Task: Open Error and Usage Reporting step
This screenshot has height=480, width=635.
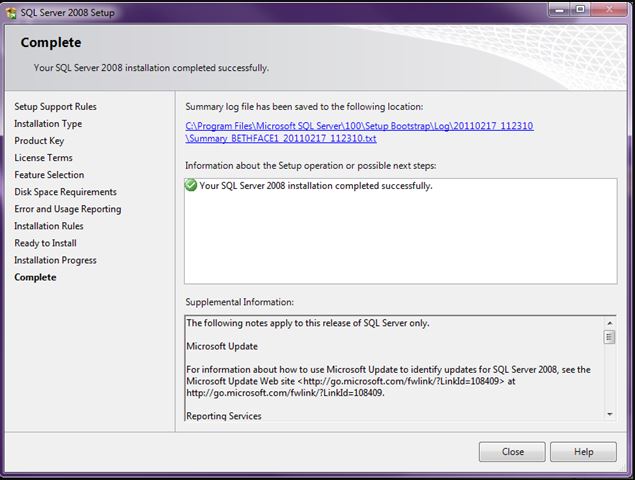Action: pos(67,209)
